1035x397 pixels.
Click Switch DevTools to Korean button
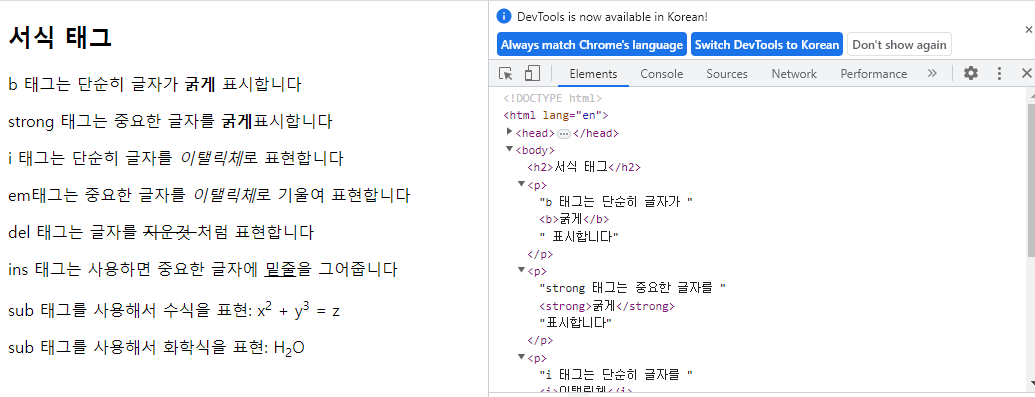[x=767, y=45]
